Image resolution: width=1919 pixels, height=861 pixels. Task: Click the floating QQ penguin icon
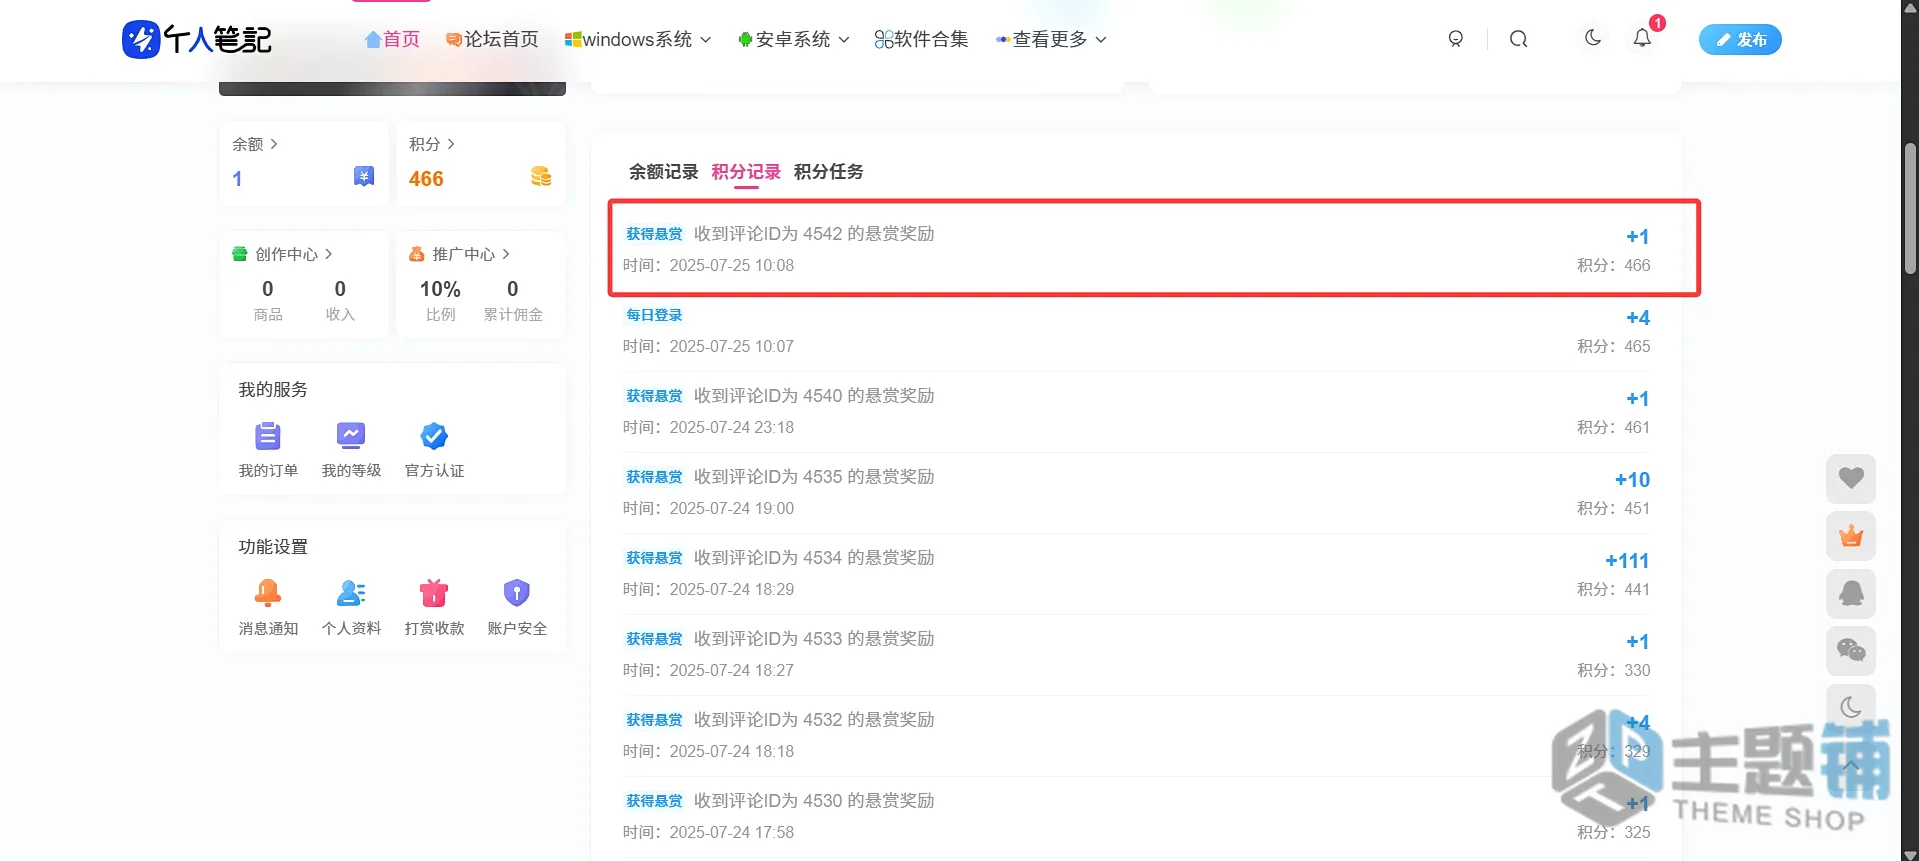pyautogui.click(x=1851, y=594)
